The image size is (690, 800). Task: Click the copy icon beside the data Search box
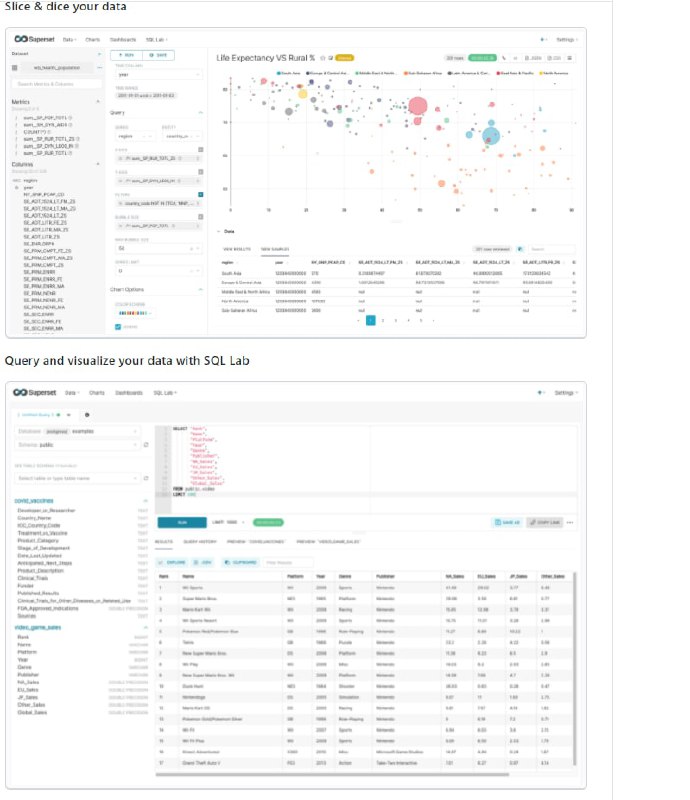(520, 249)
